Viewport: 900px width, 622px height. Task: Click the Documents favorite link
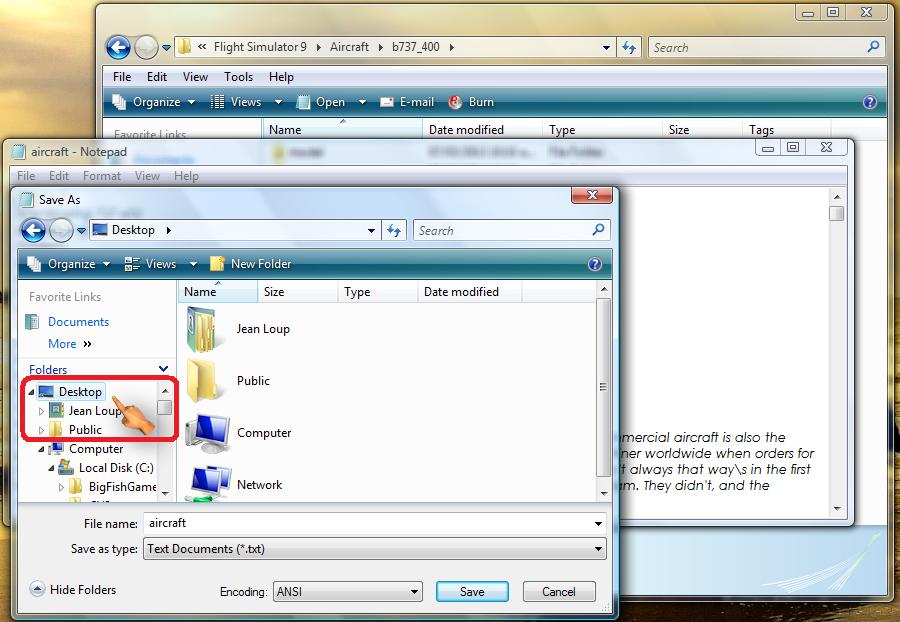(x=78, y=322)
